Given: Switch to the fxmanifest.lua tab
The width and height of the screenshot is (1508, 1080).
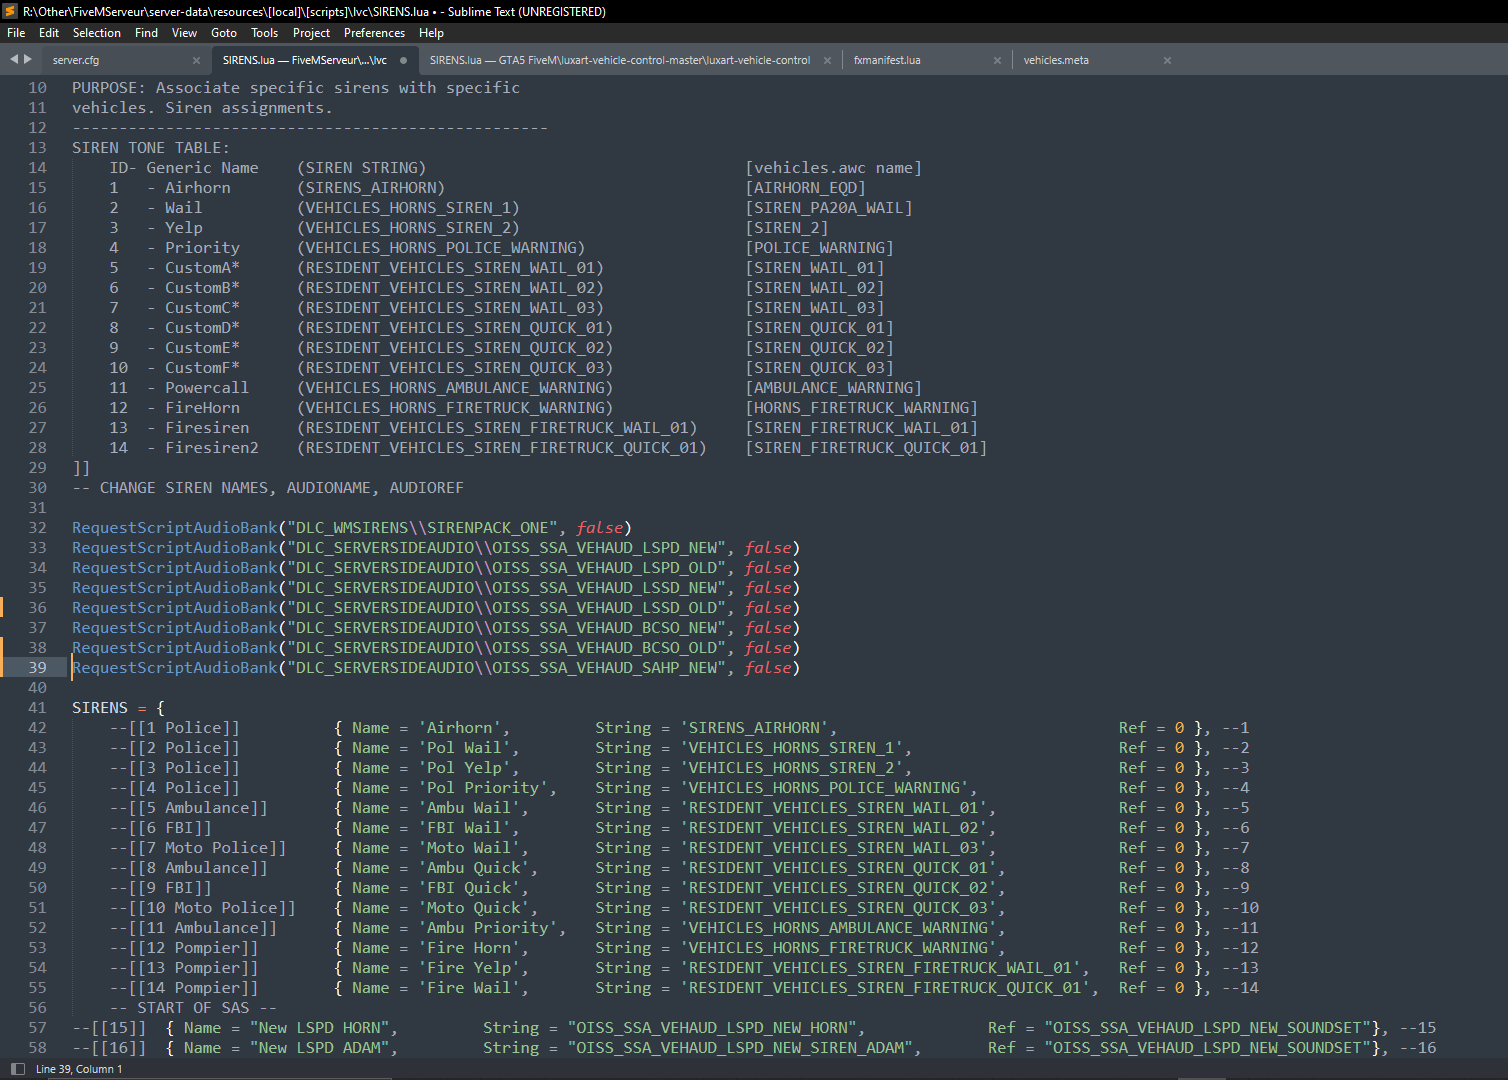Looking at the screenshot, I should (x=886, y=60).
